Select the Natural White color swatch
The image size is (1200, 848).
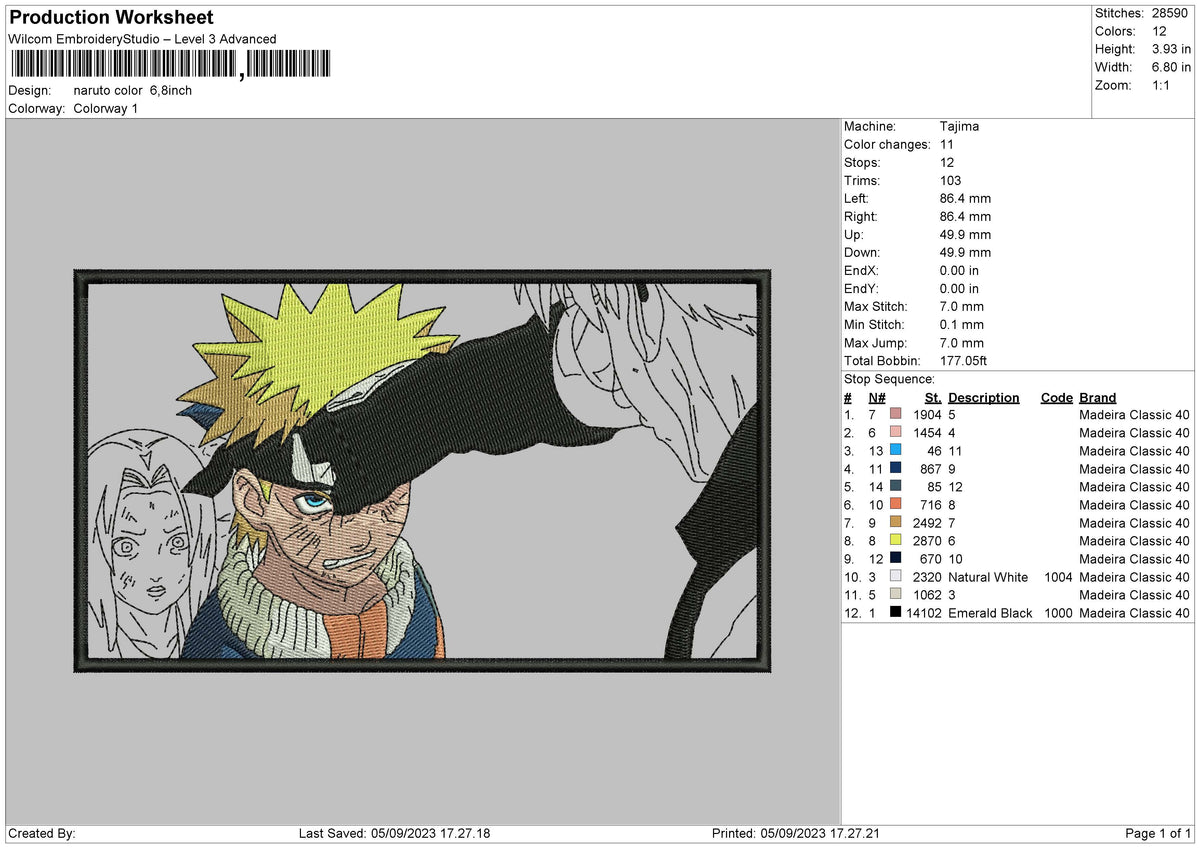point(895,577)
